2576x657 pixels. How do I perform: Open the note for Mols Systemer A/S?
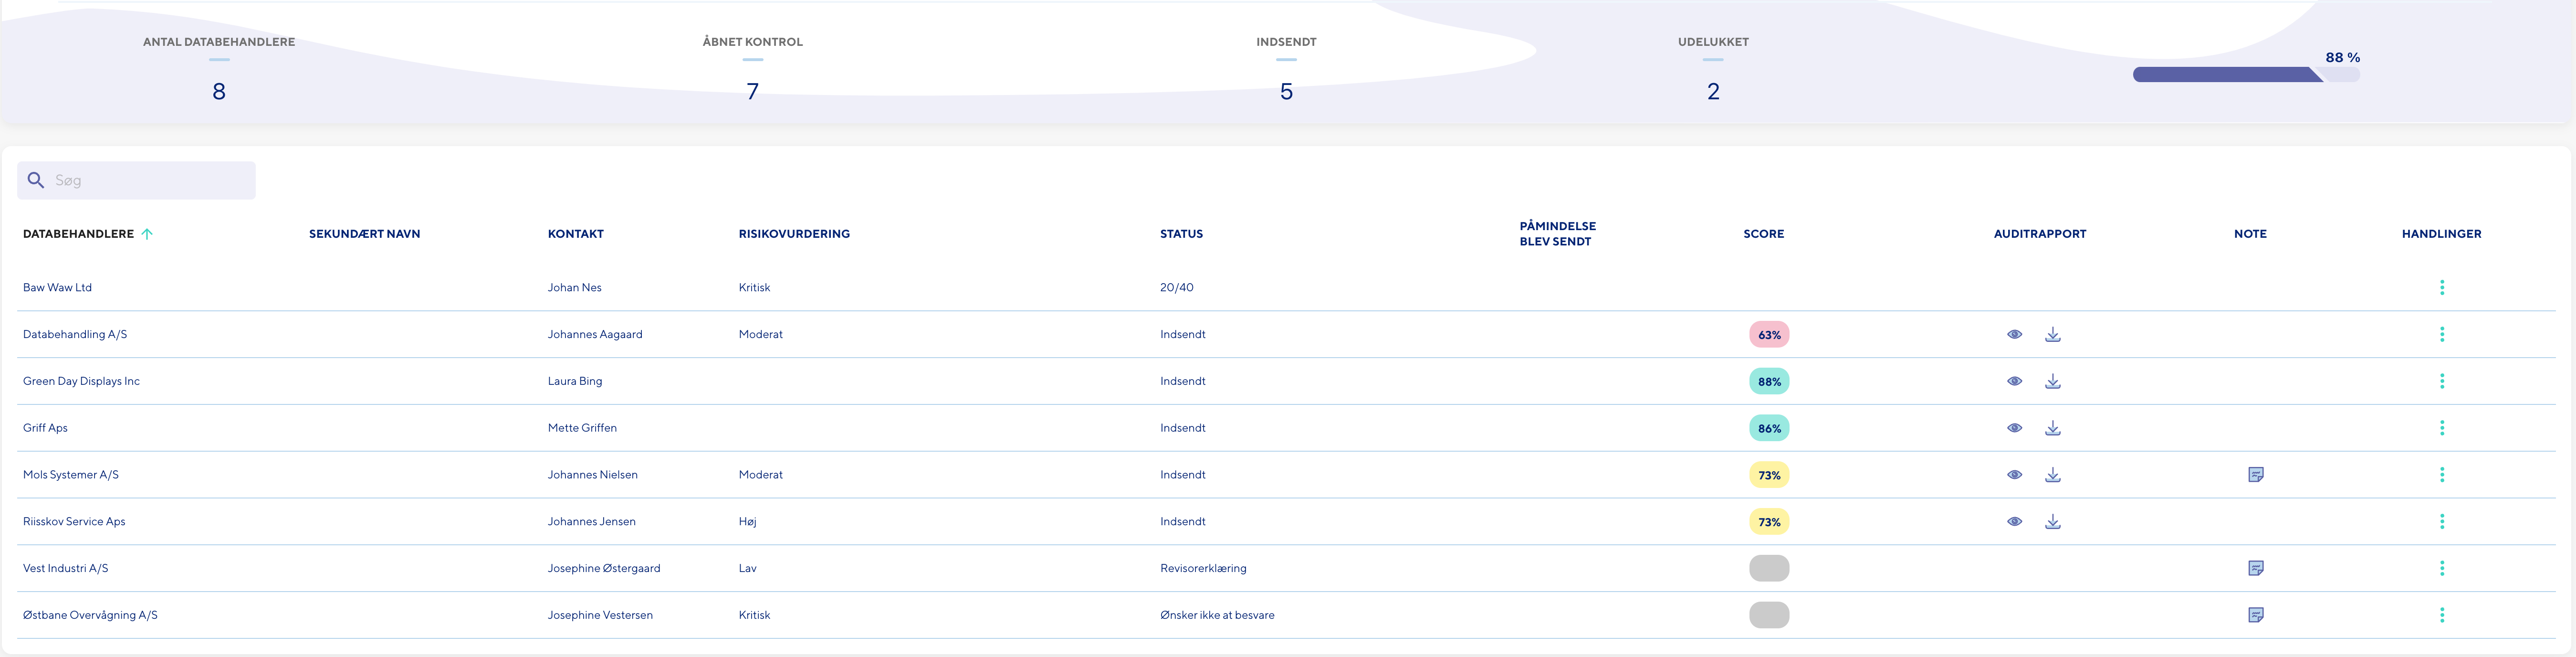(2255, 475)
